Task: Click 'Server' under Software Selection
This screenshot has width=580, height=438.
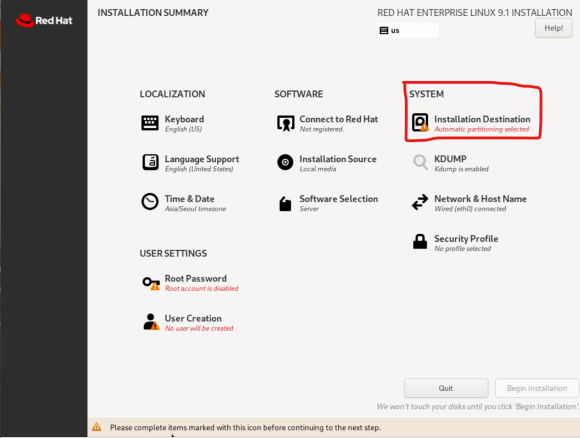Action: 309,209
